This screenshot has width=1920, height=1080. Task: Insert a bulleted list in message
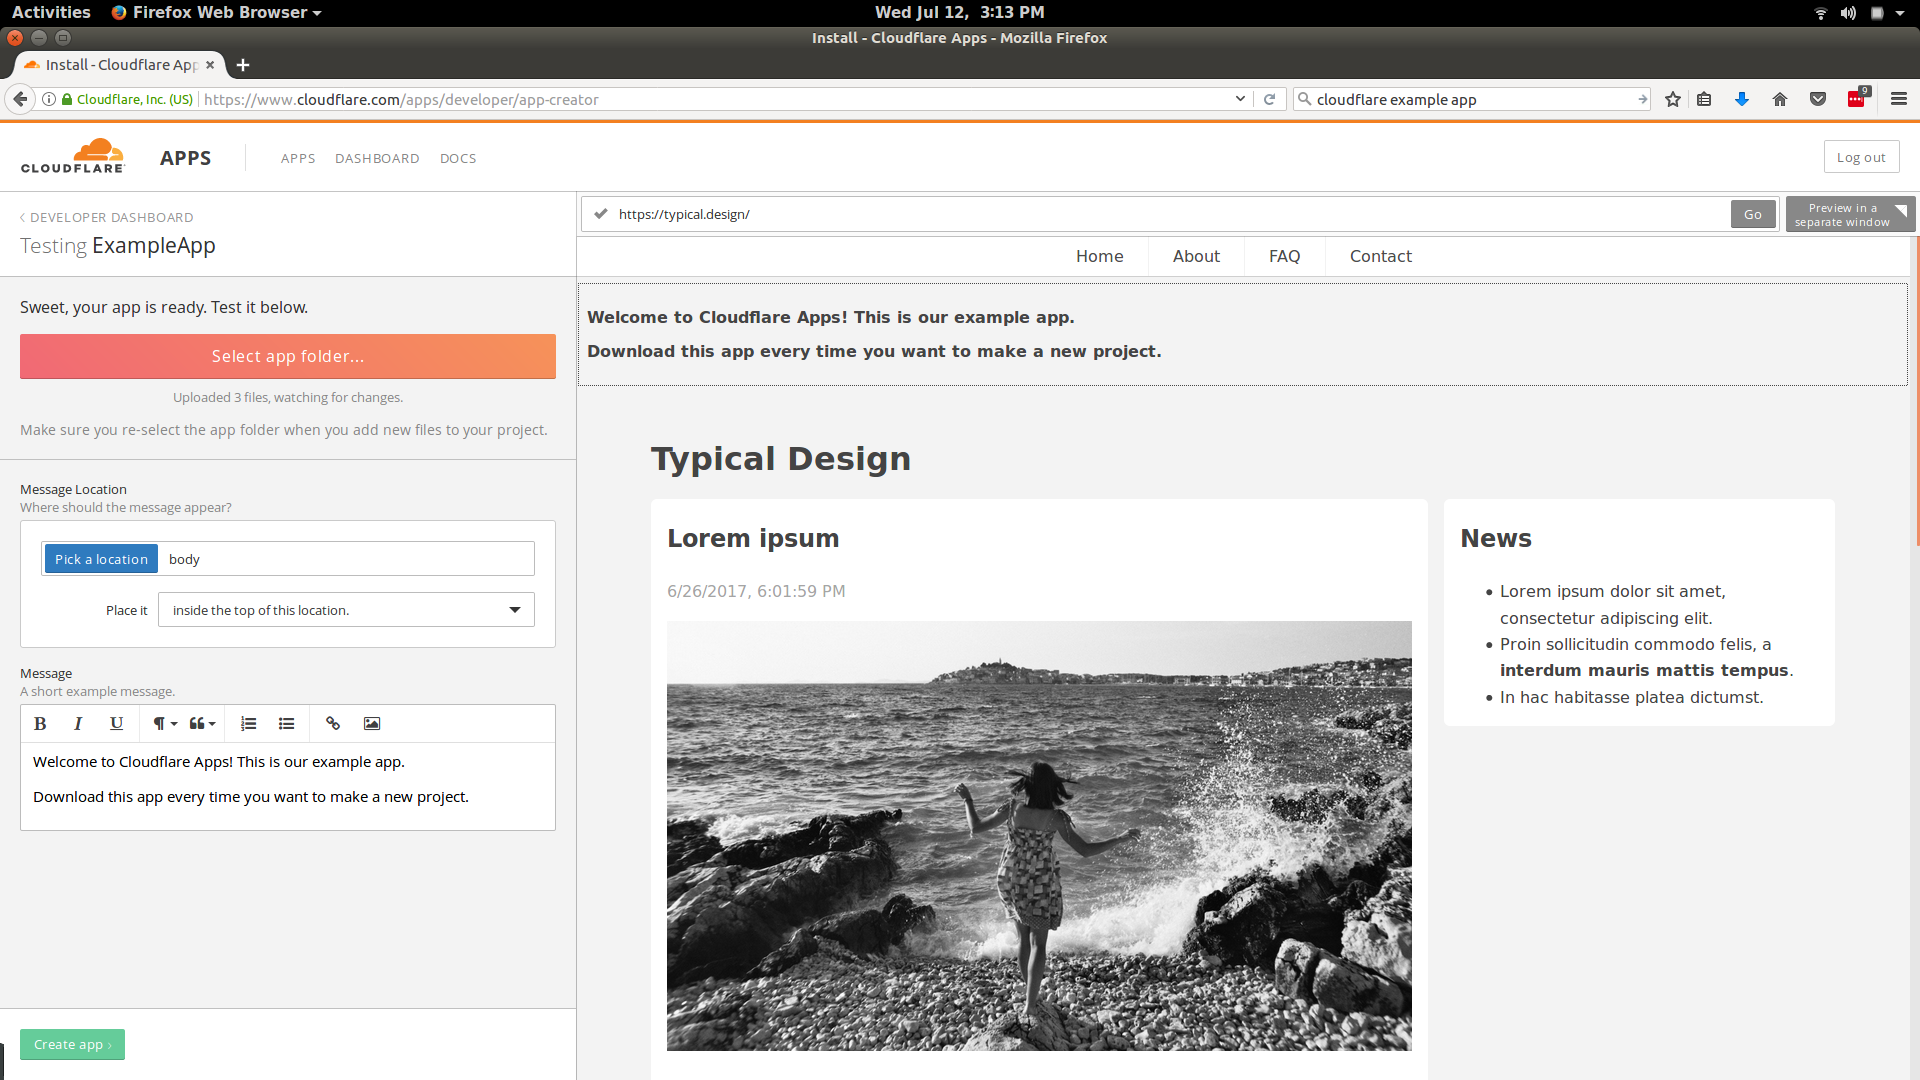click(287, 724)
